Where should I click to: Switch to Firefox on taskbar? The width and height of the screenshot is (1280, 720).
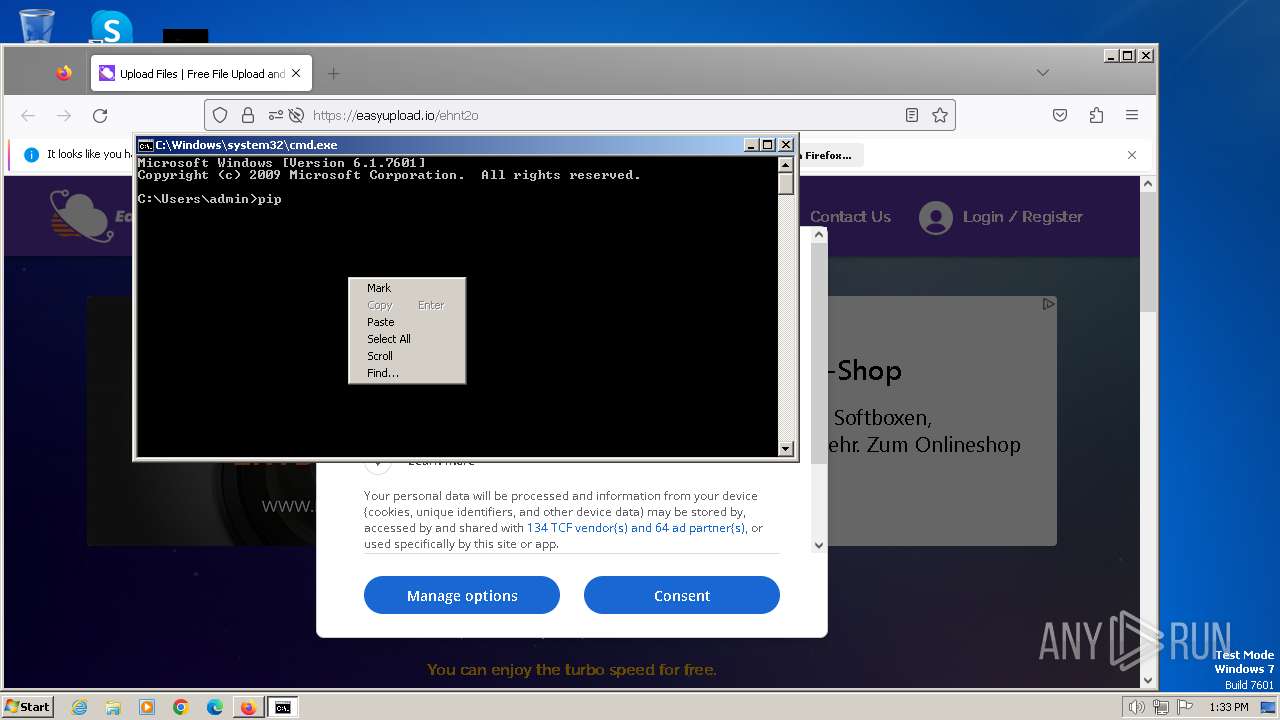pos(248,707)
